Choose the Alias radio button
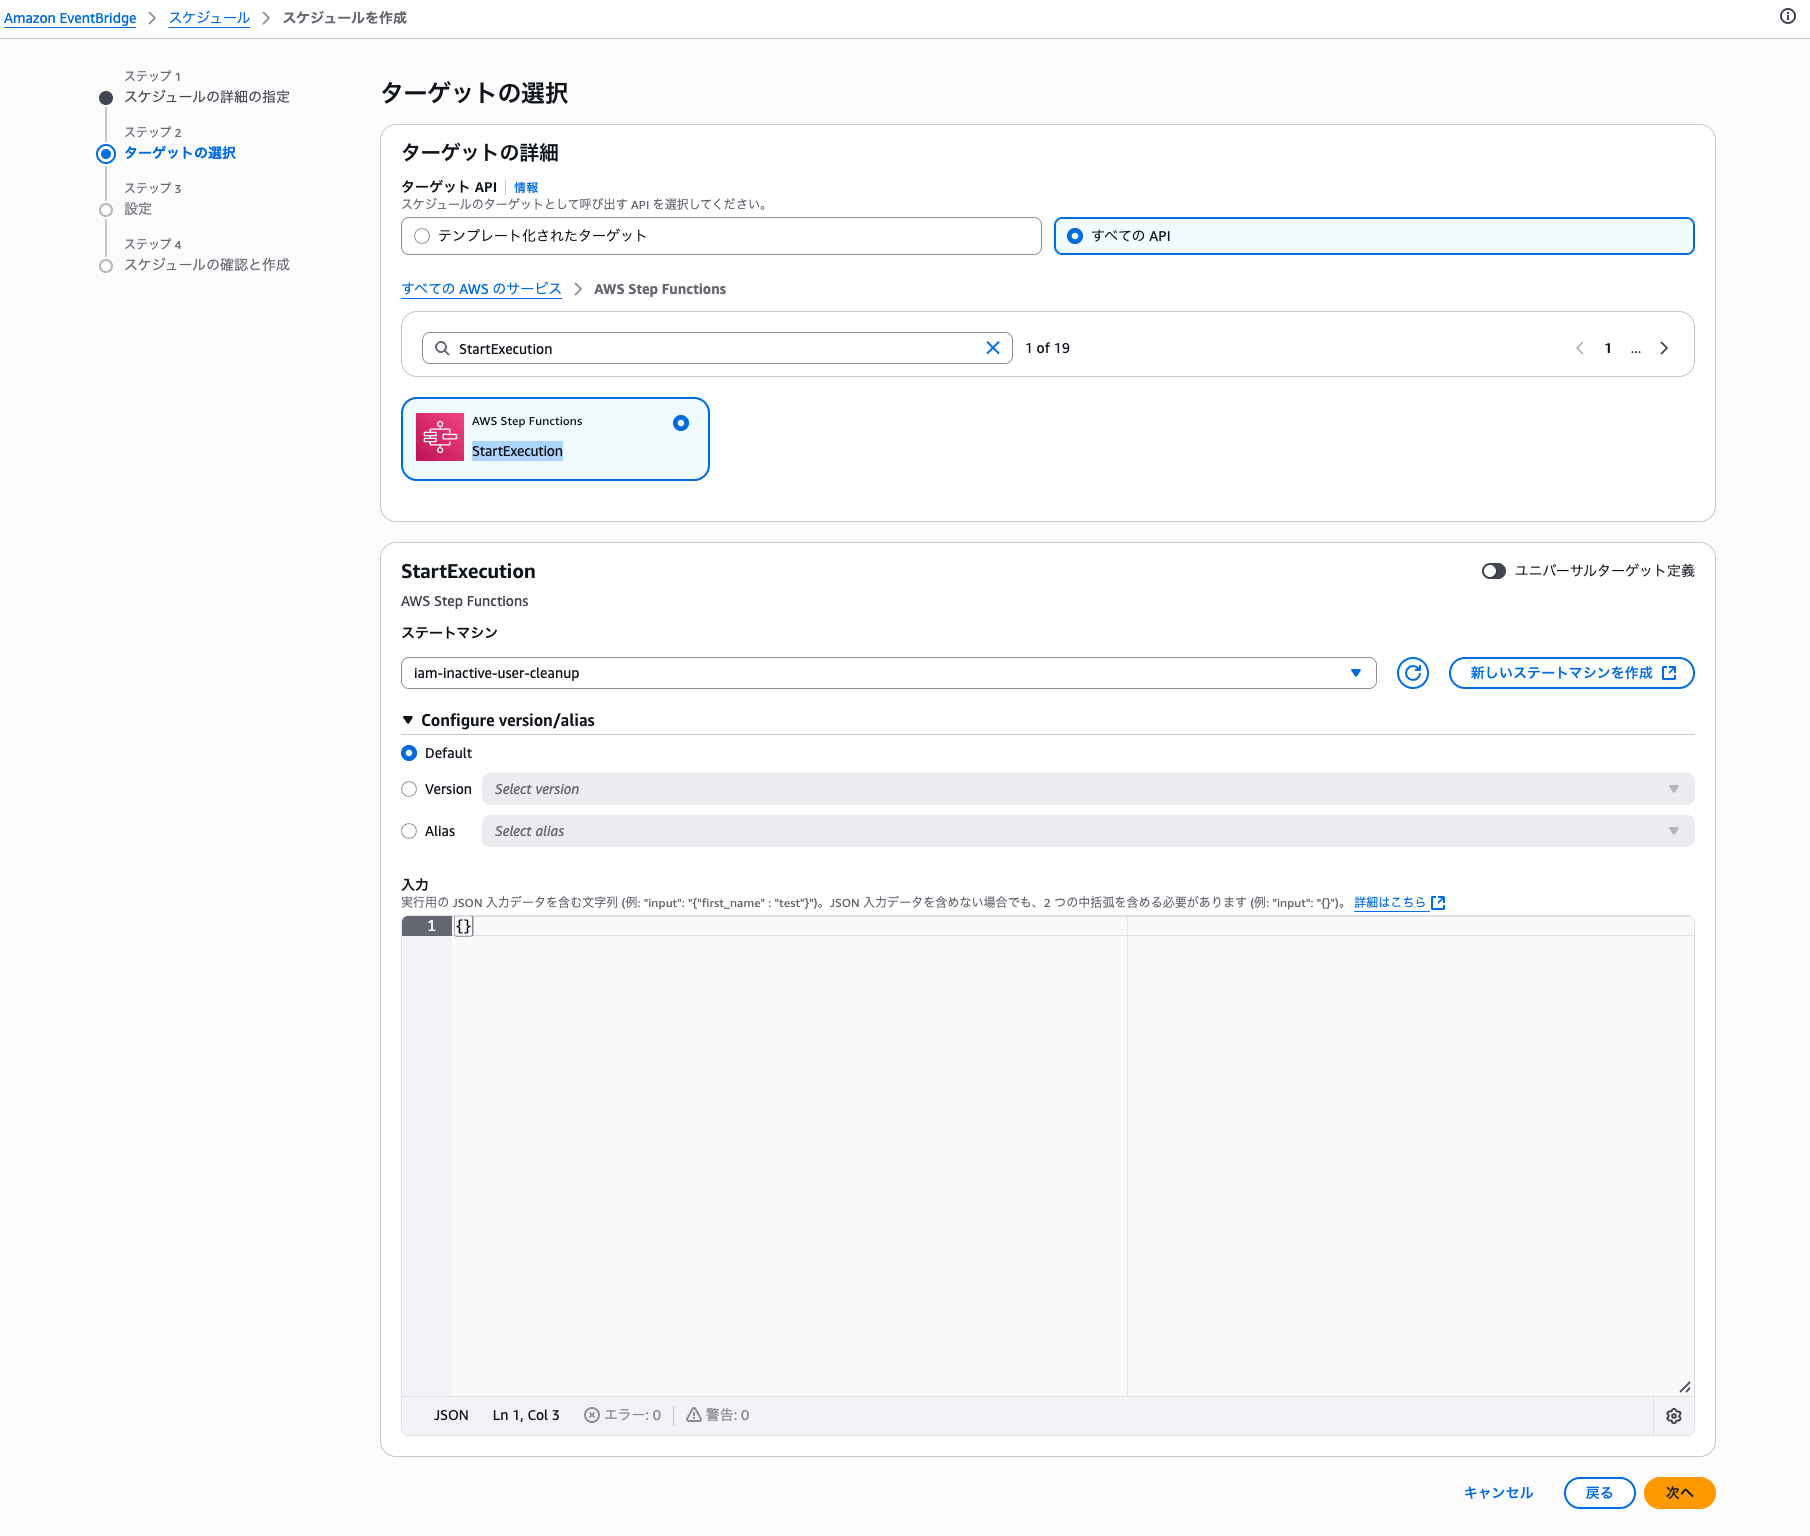The image size is (1810, 1536). 409,831
